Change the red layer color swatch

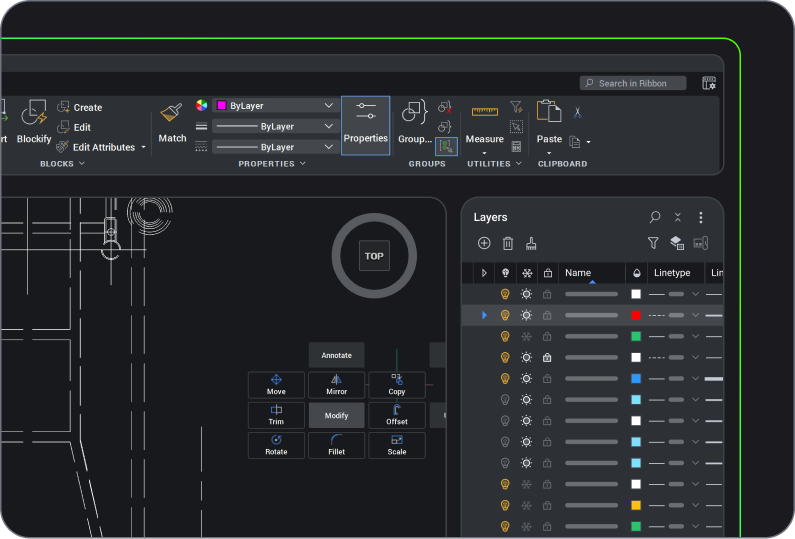636,315
